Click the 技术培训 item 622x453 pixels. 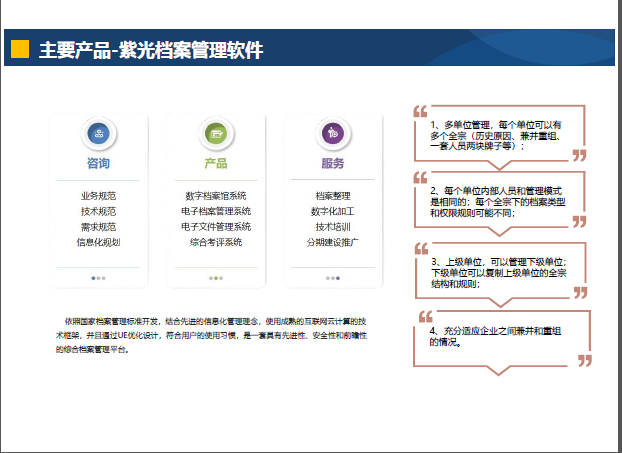[x=333, y=226]
